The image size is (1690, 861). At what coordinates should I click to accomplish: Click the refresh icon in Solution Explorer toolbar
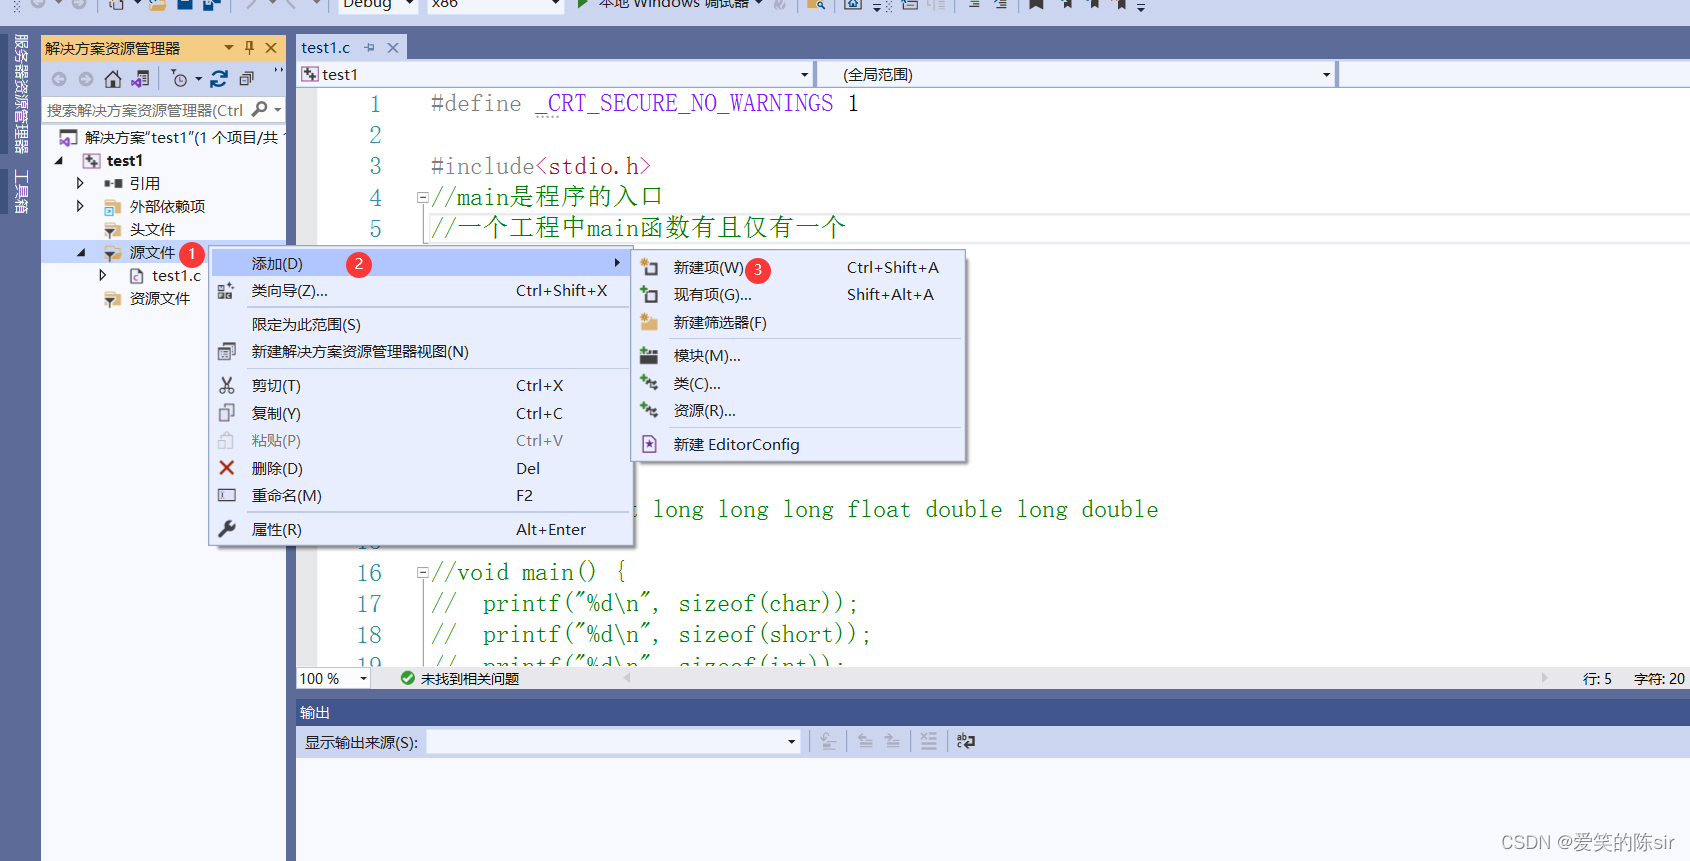point(219,79)
